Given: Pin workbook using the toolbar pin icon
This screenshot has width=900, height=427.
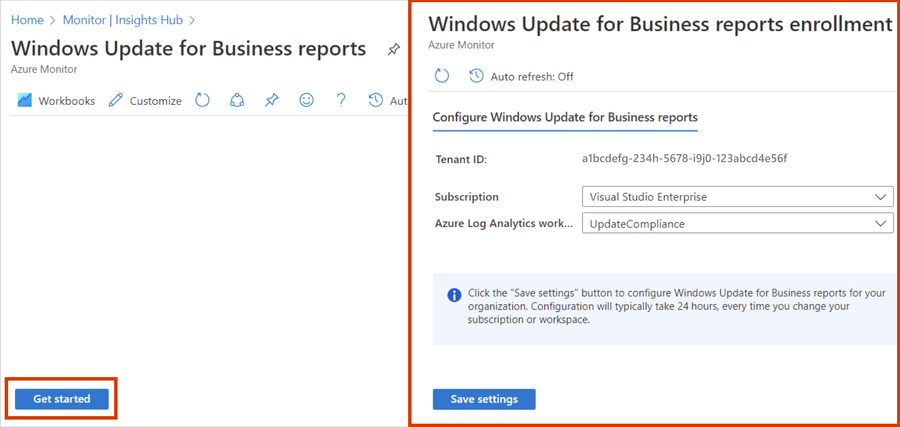Looking at the screenshot, I should [271, 100].
